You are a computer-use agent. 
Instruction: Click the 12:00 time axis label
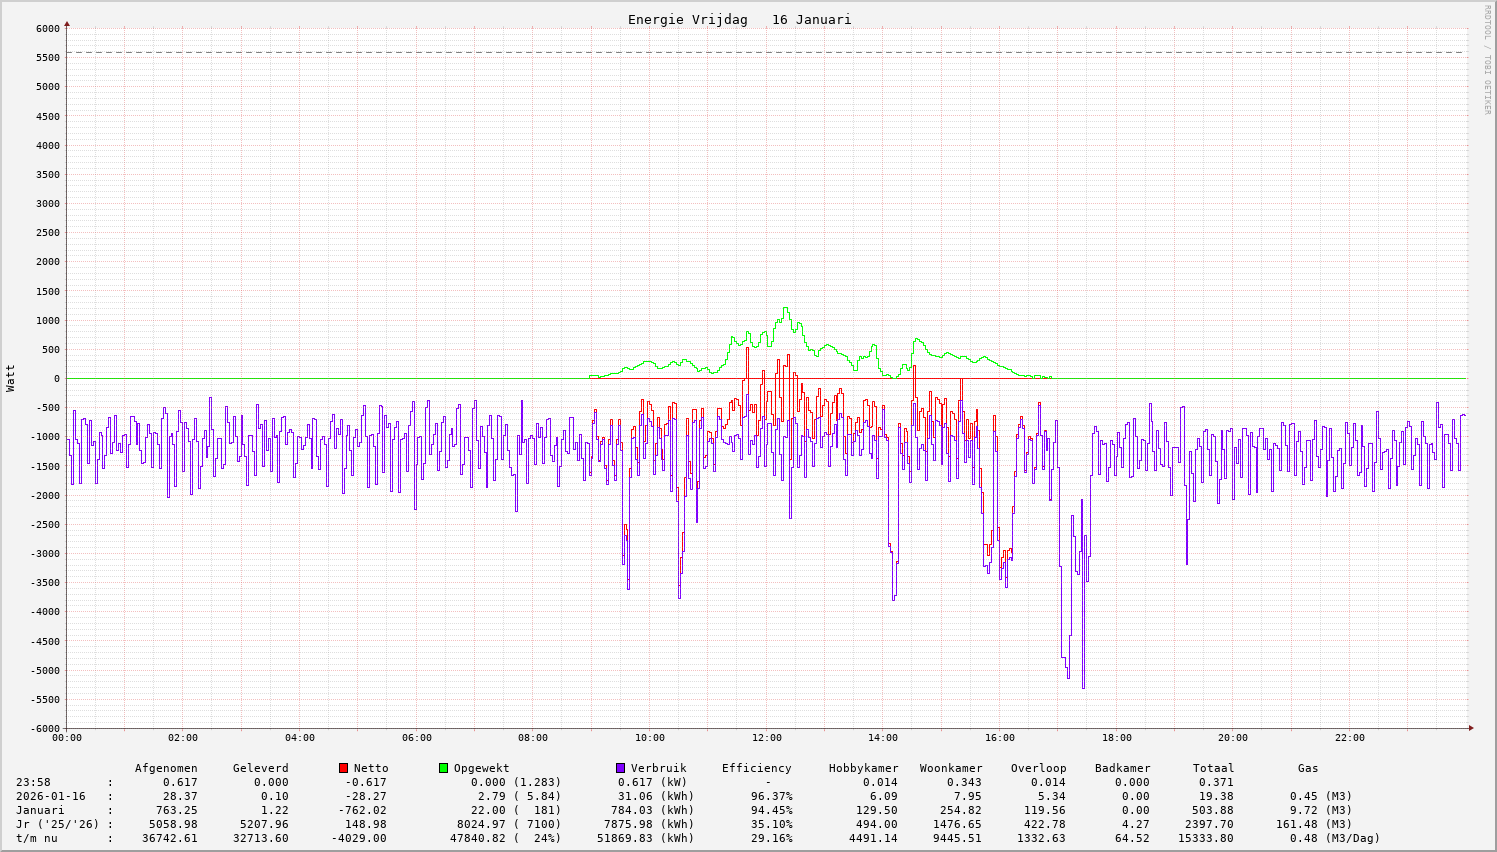[766, 738]
